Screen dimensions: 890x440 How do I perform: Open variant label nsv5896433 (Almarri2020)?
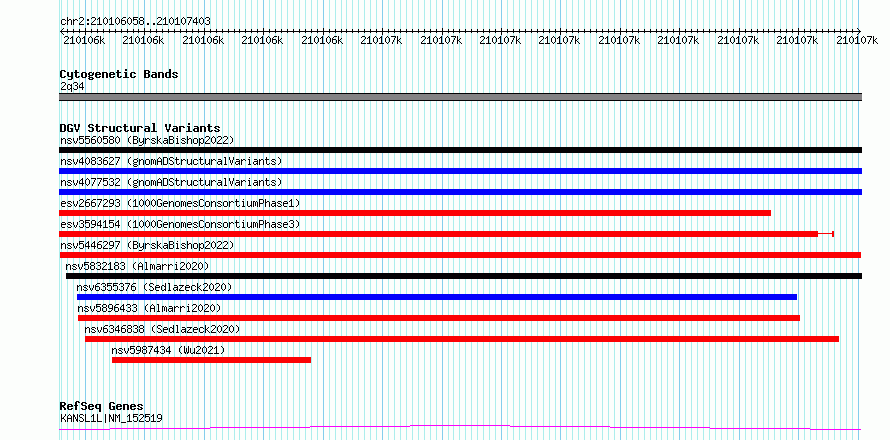click(149, 308)
